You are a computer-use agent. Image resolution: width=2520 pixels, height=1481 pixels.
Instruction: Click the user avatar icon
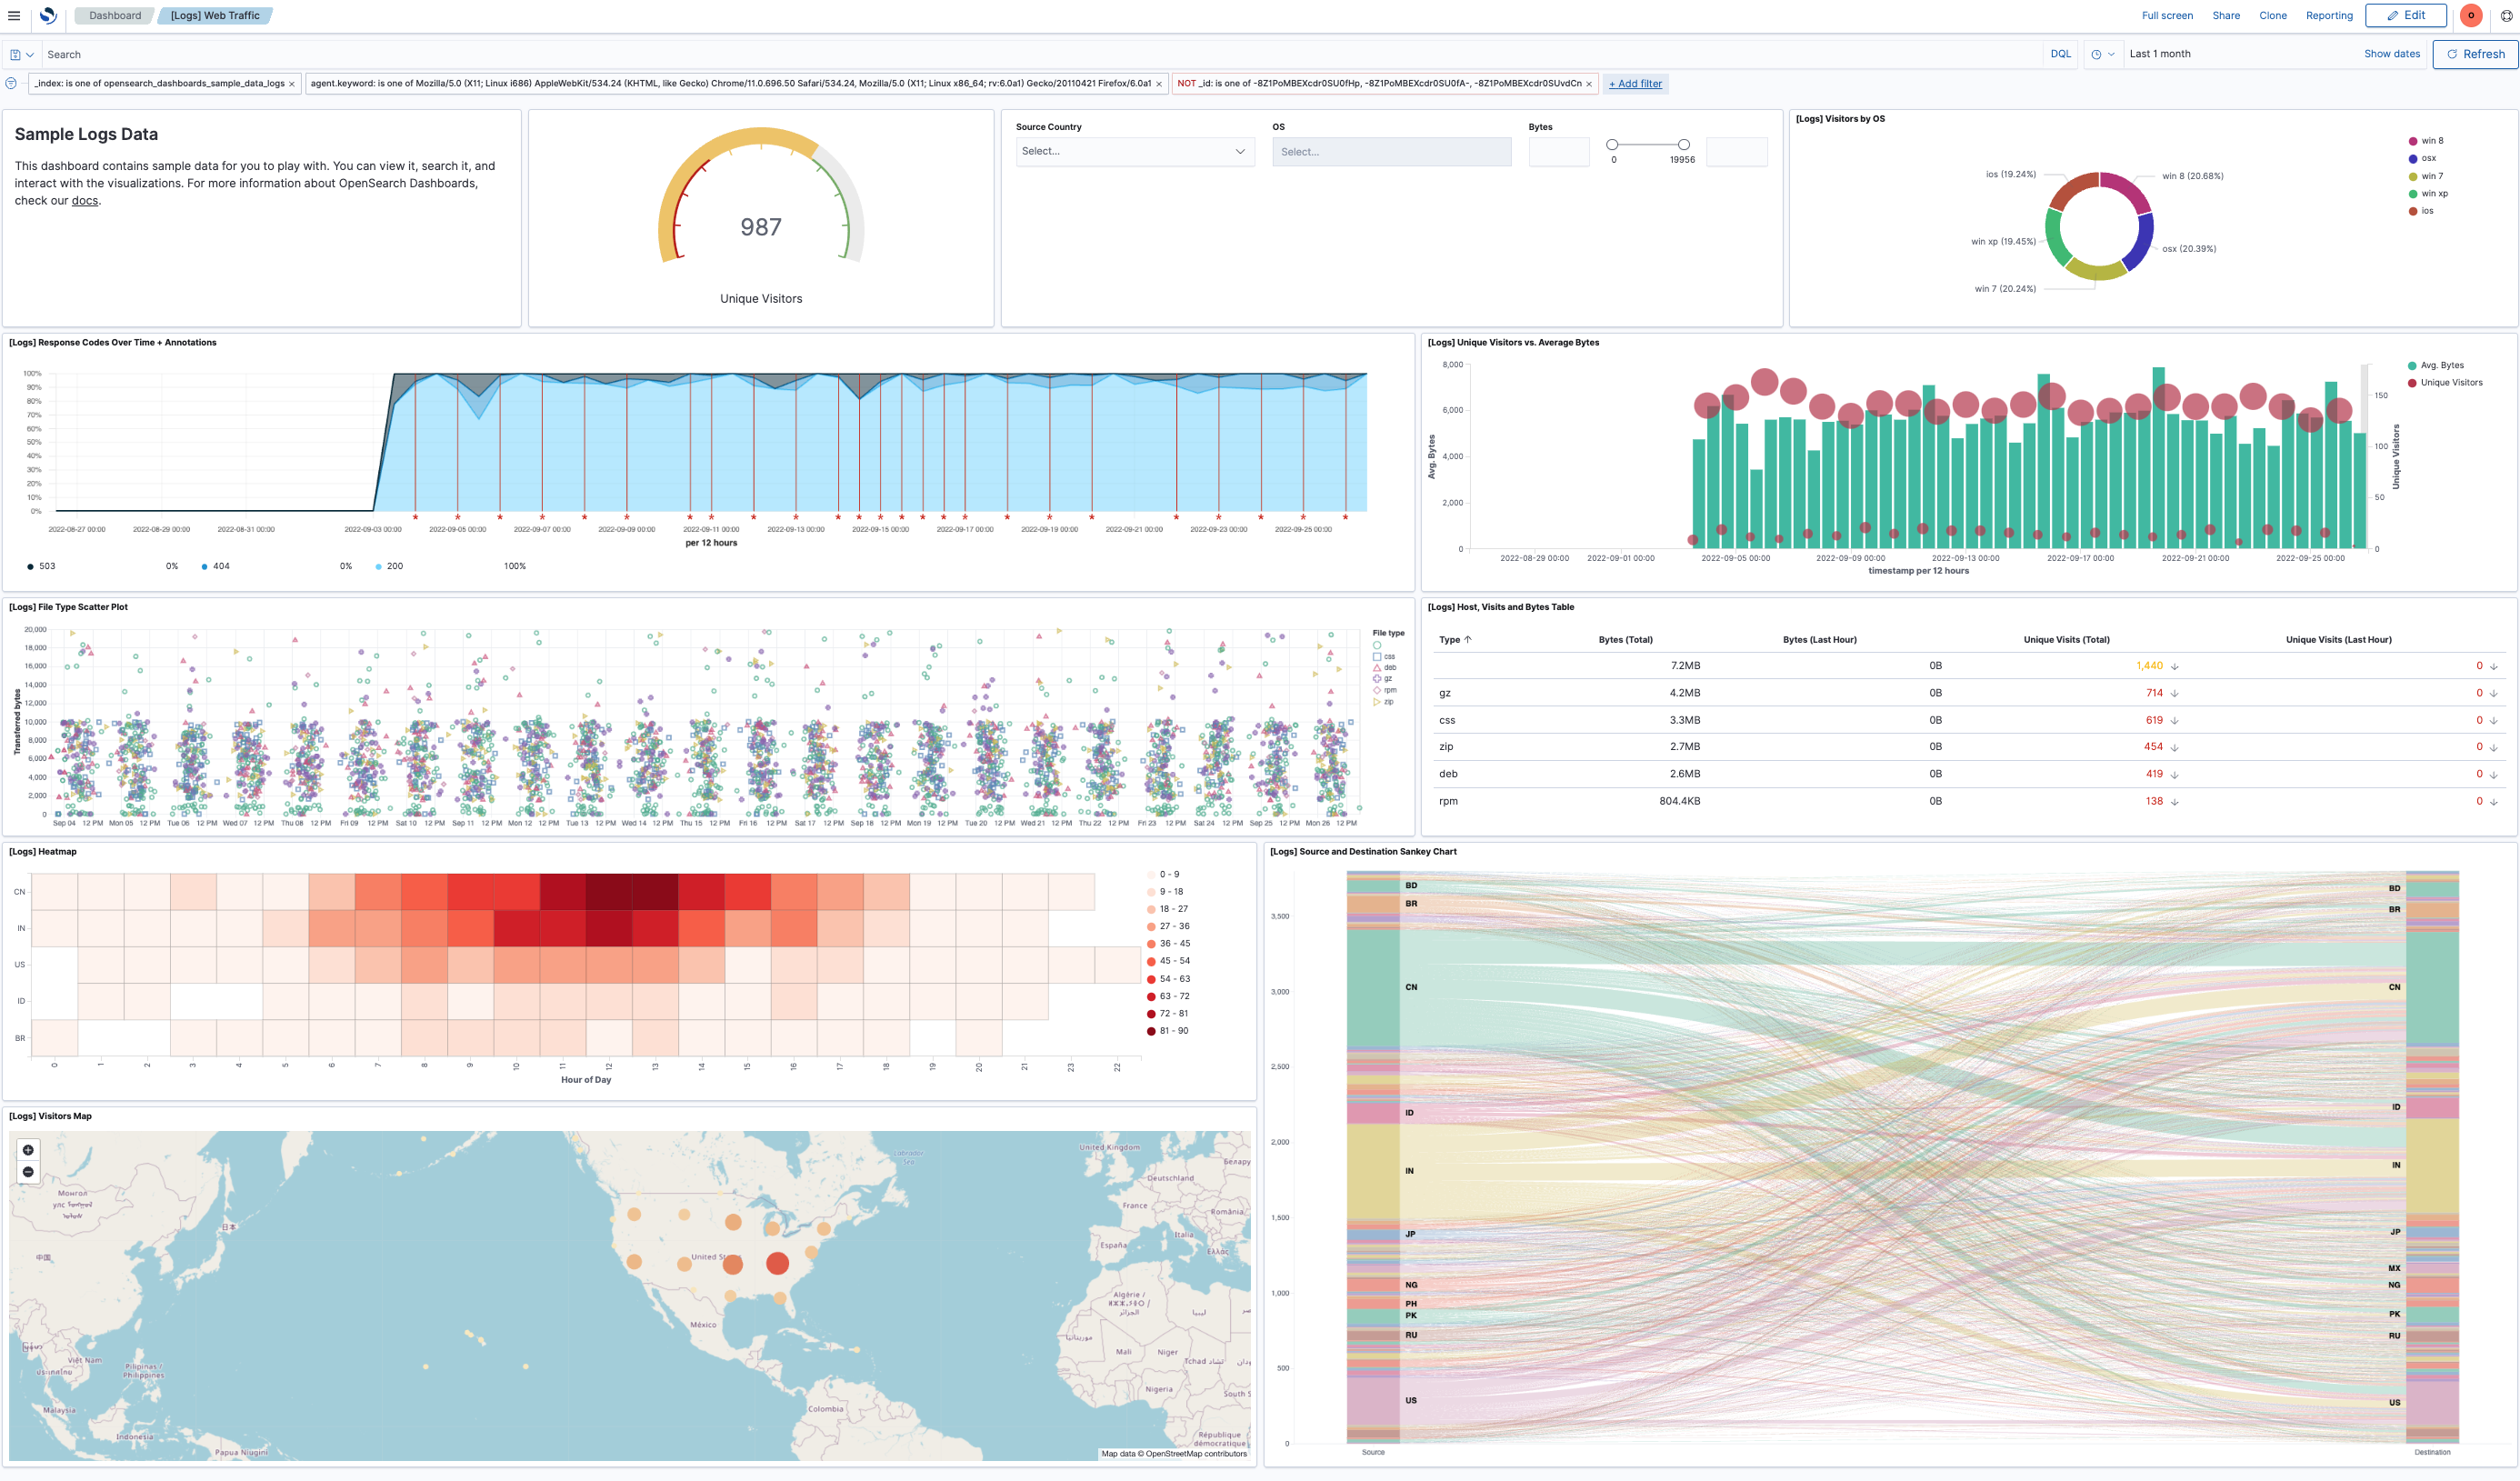pos(2471,15)
